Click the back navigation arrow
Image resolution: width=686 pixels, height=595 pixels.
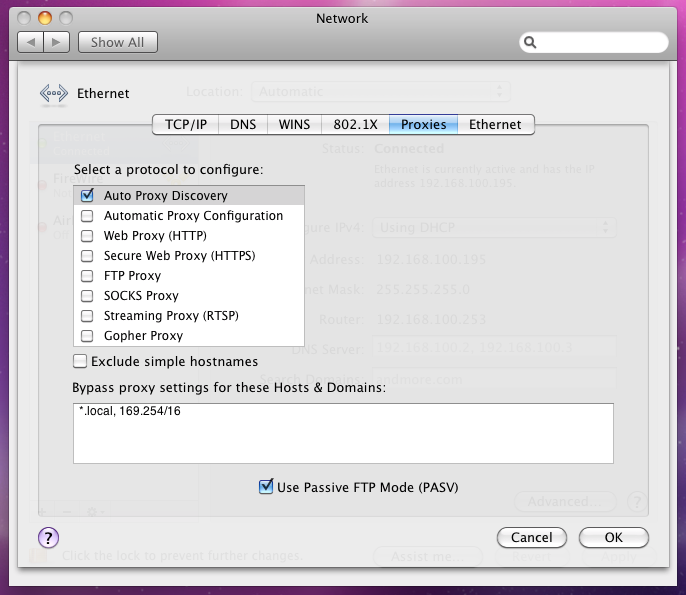pyautogui.click(x=32, y=42)
